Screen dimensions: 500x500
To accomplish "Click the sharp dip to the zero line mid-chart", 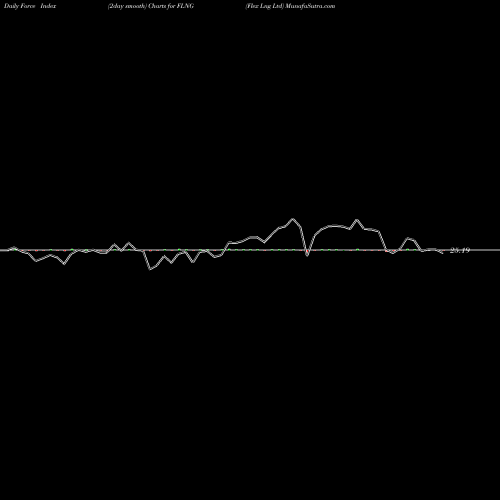I will pyautogui.click(x=307, y=255).
